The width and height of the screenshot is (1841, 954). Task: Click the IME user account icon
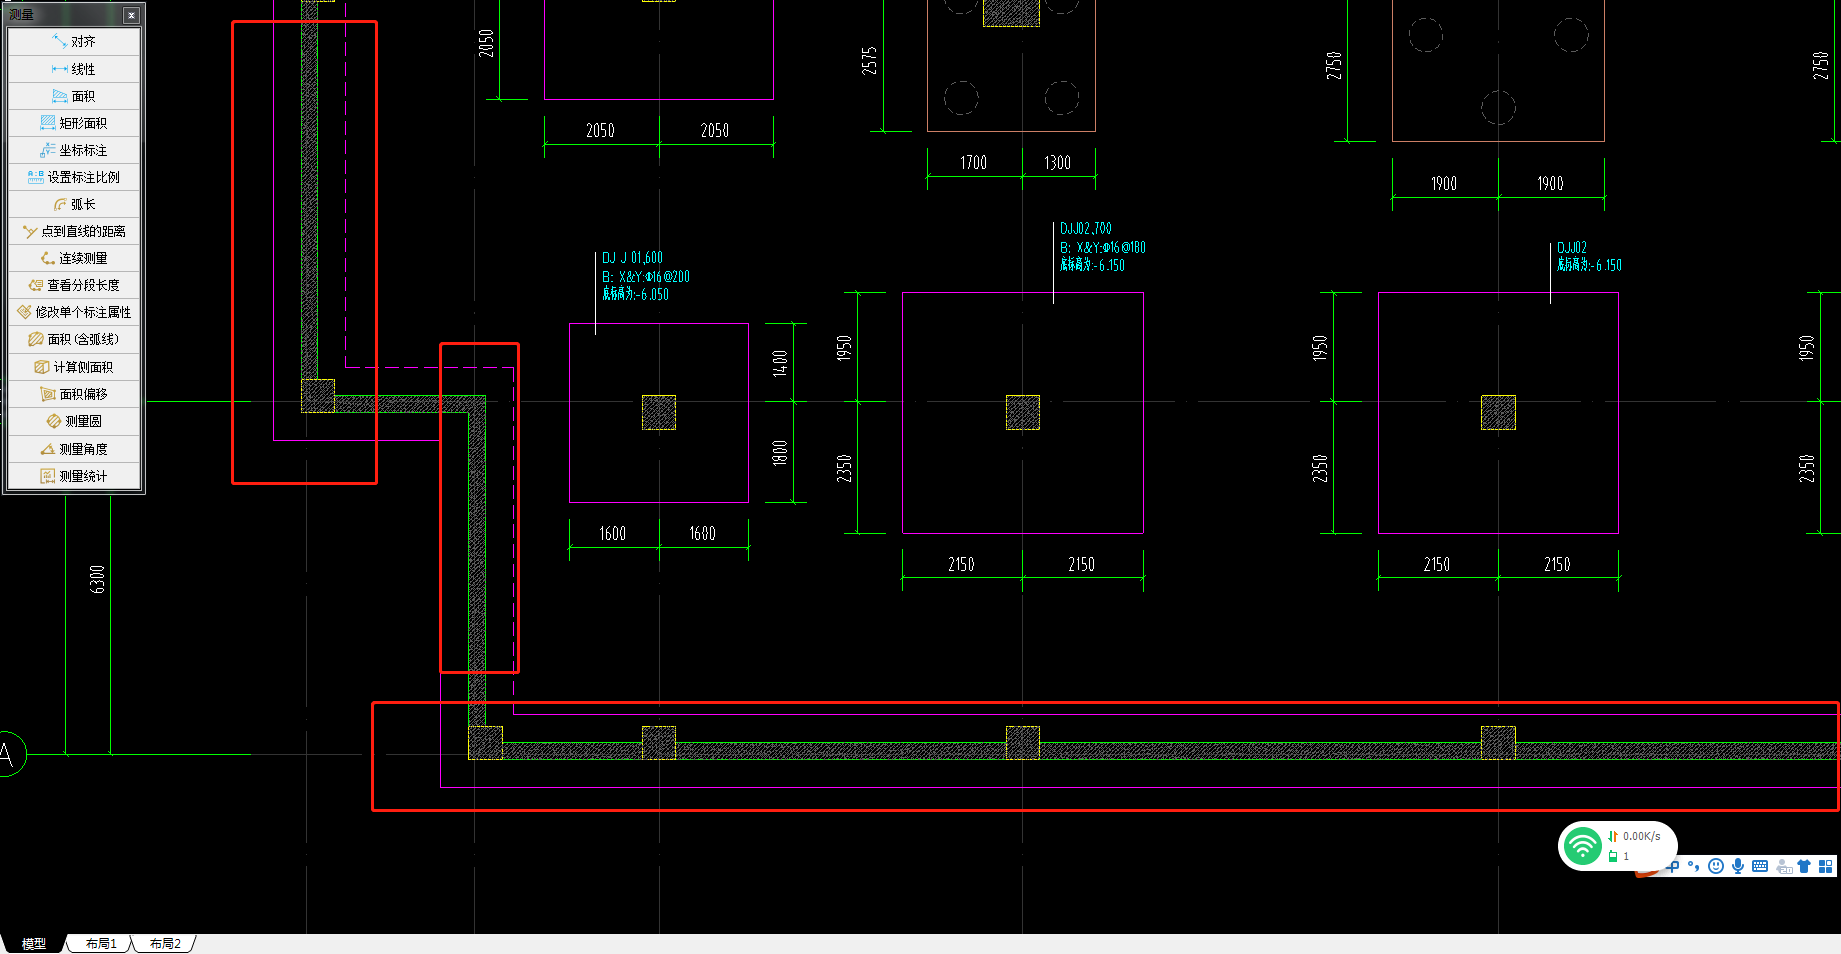[1783, 867]
